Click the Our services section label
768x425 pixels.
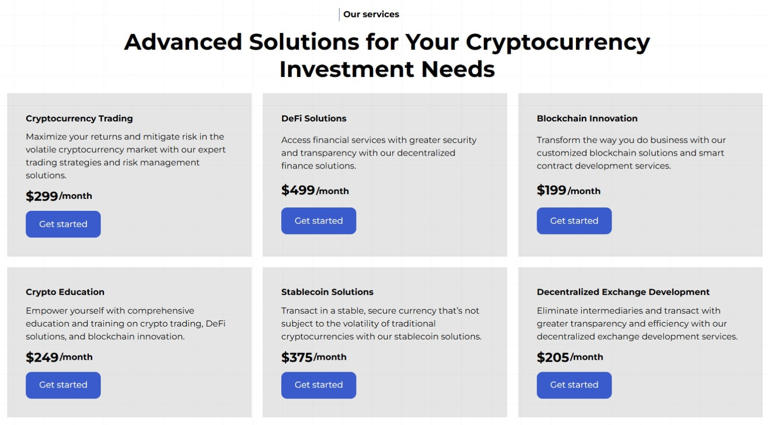click(371, 14)
